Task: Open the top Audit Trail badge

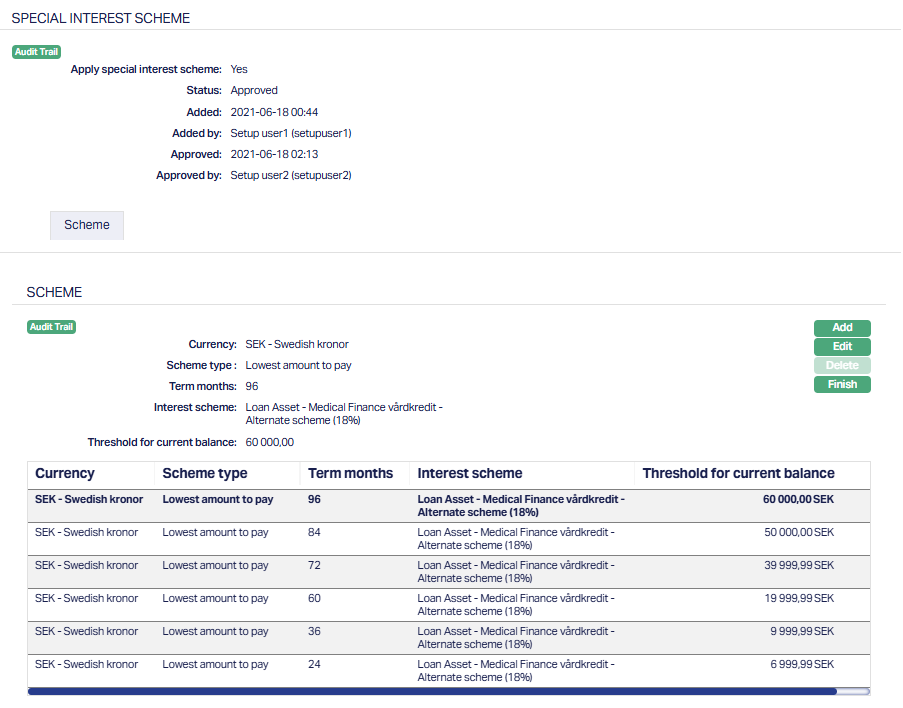Action: (37, 51)
